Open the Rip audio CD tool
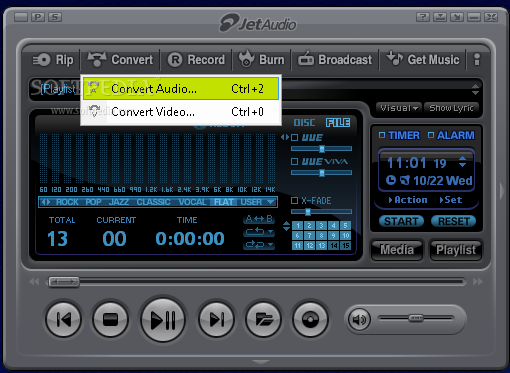The image size is (510, 373). tap(53, 60)
